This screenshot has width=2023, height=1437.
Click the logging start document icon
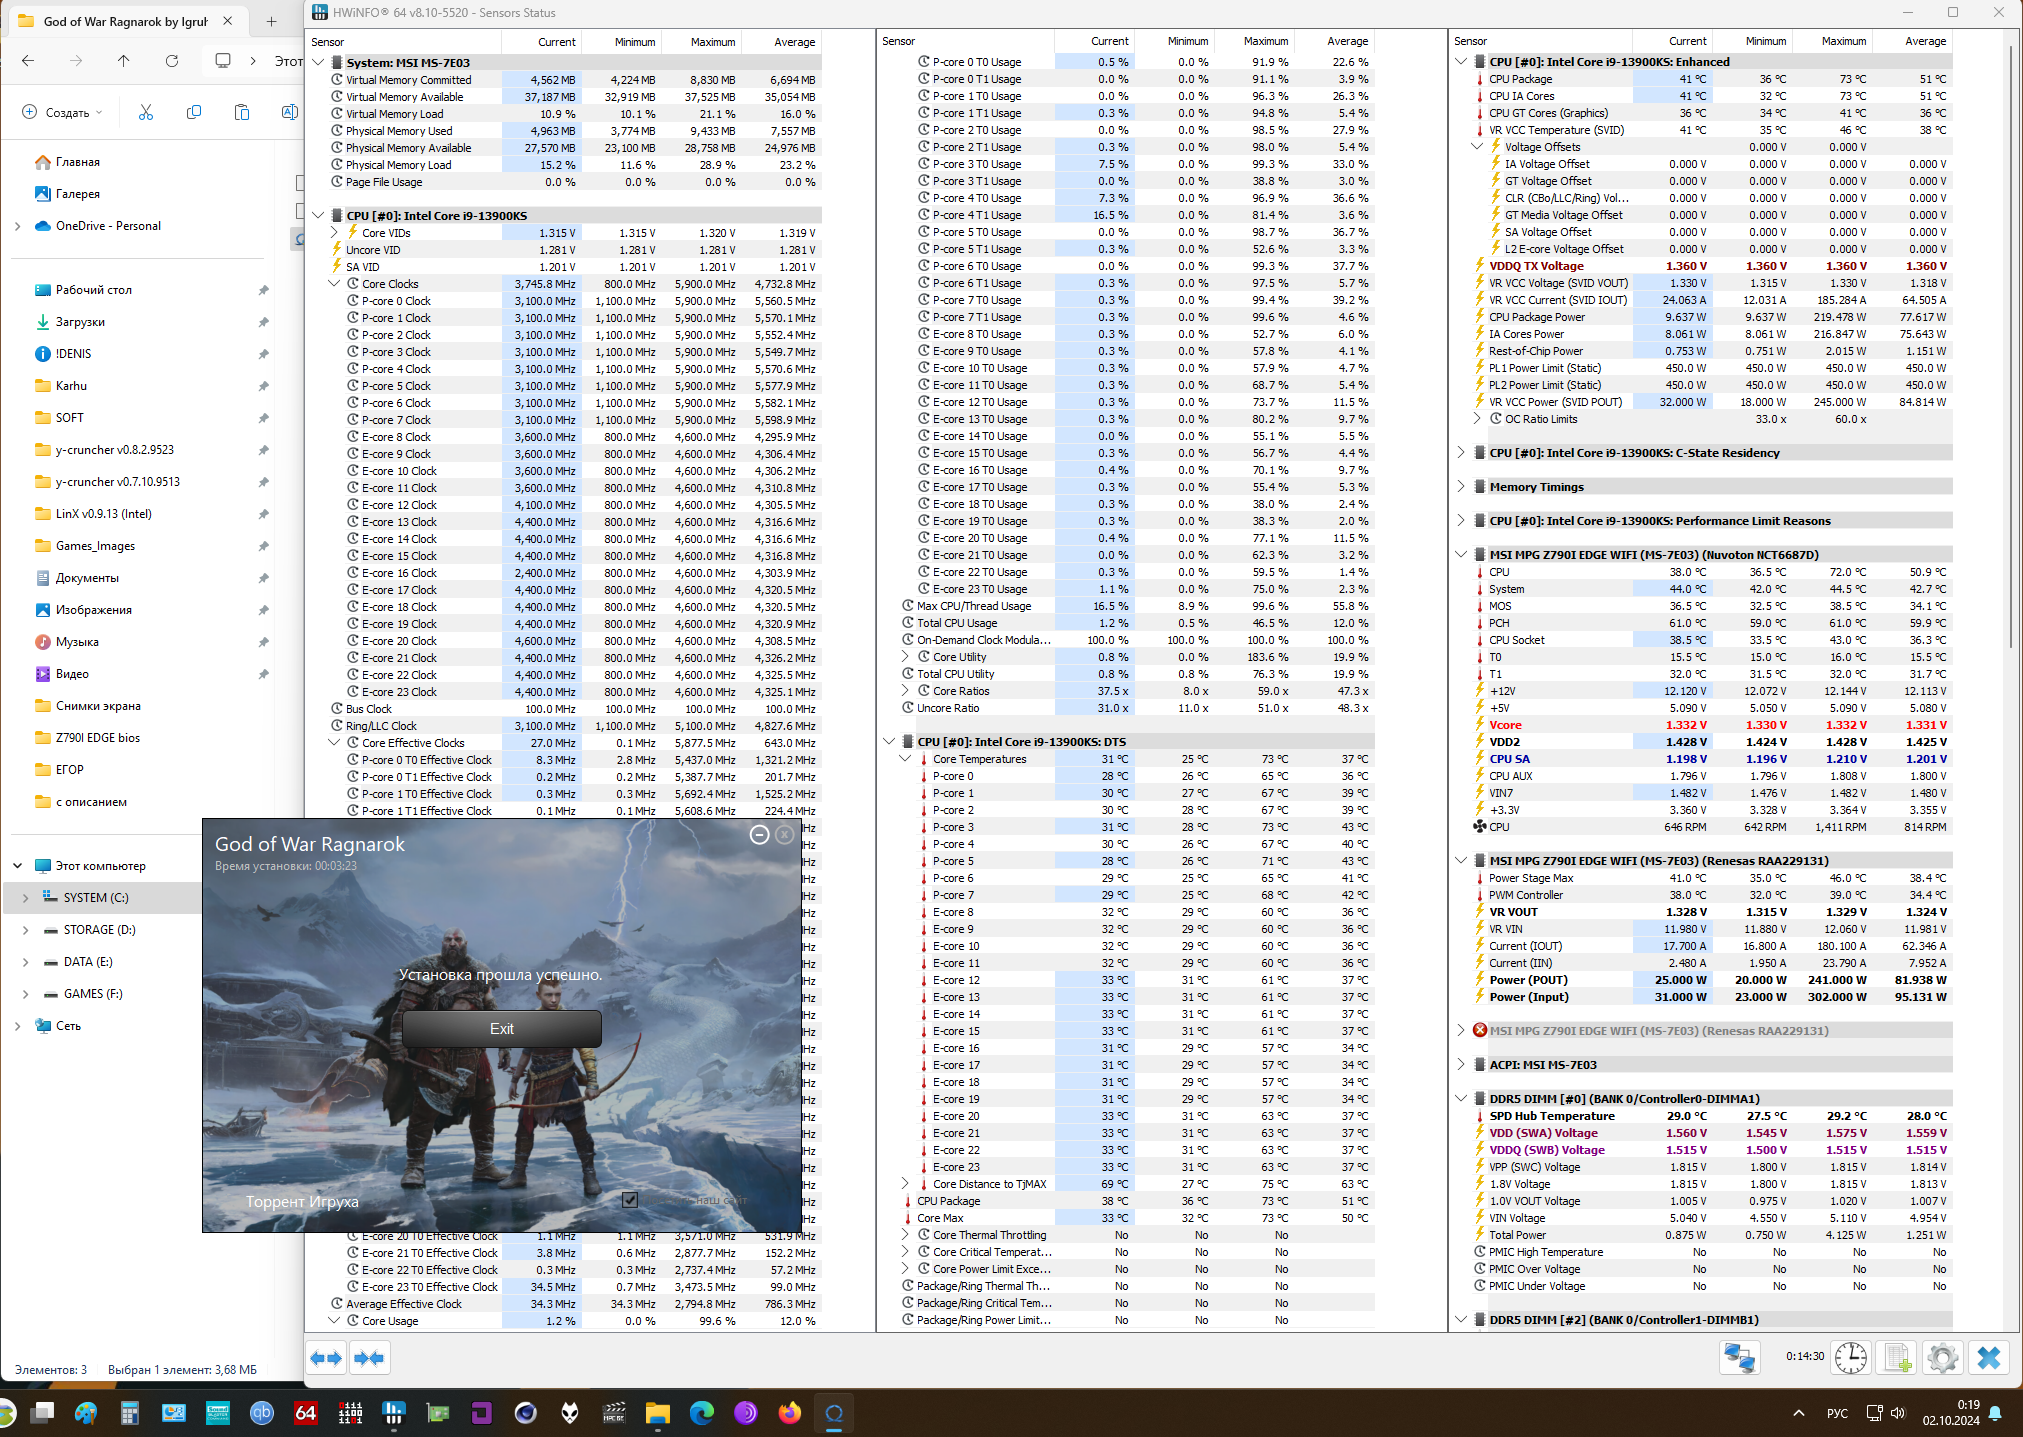(x=1897, y=1357)
